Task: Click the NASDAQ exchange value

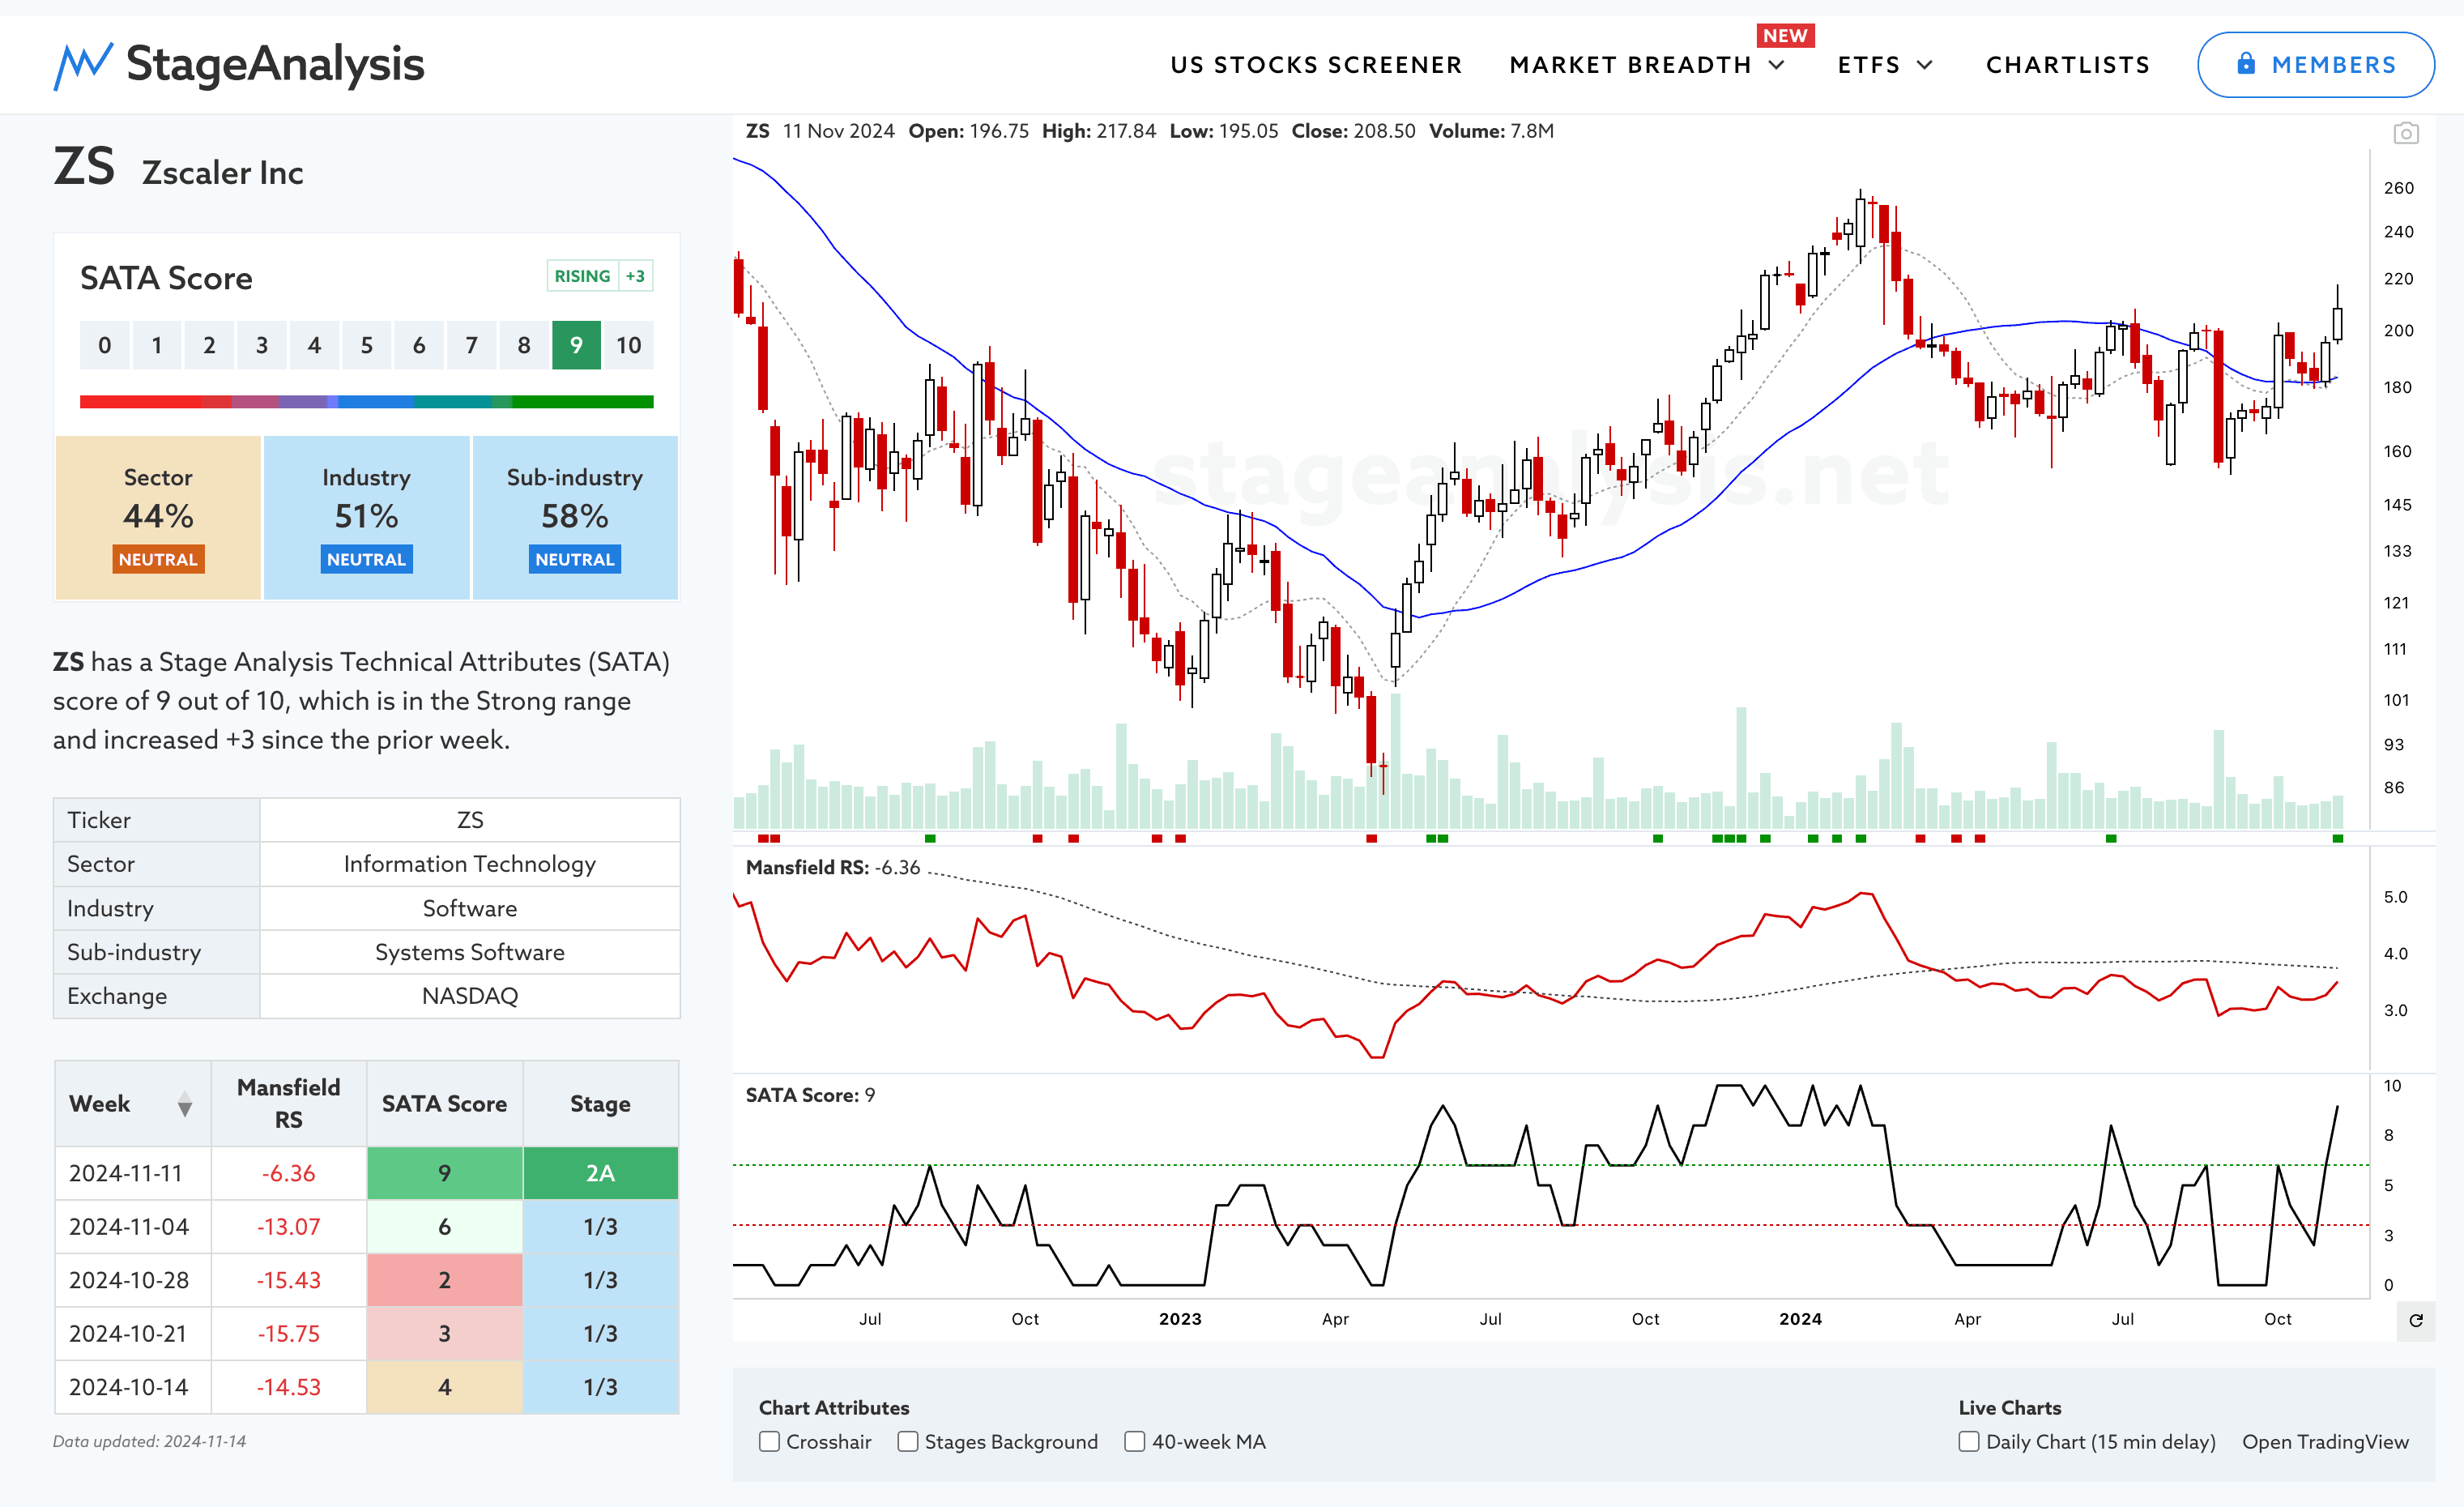Action: [x=469, y=996]
